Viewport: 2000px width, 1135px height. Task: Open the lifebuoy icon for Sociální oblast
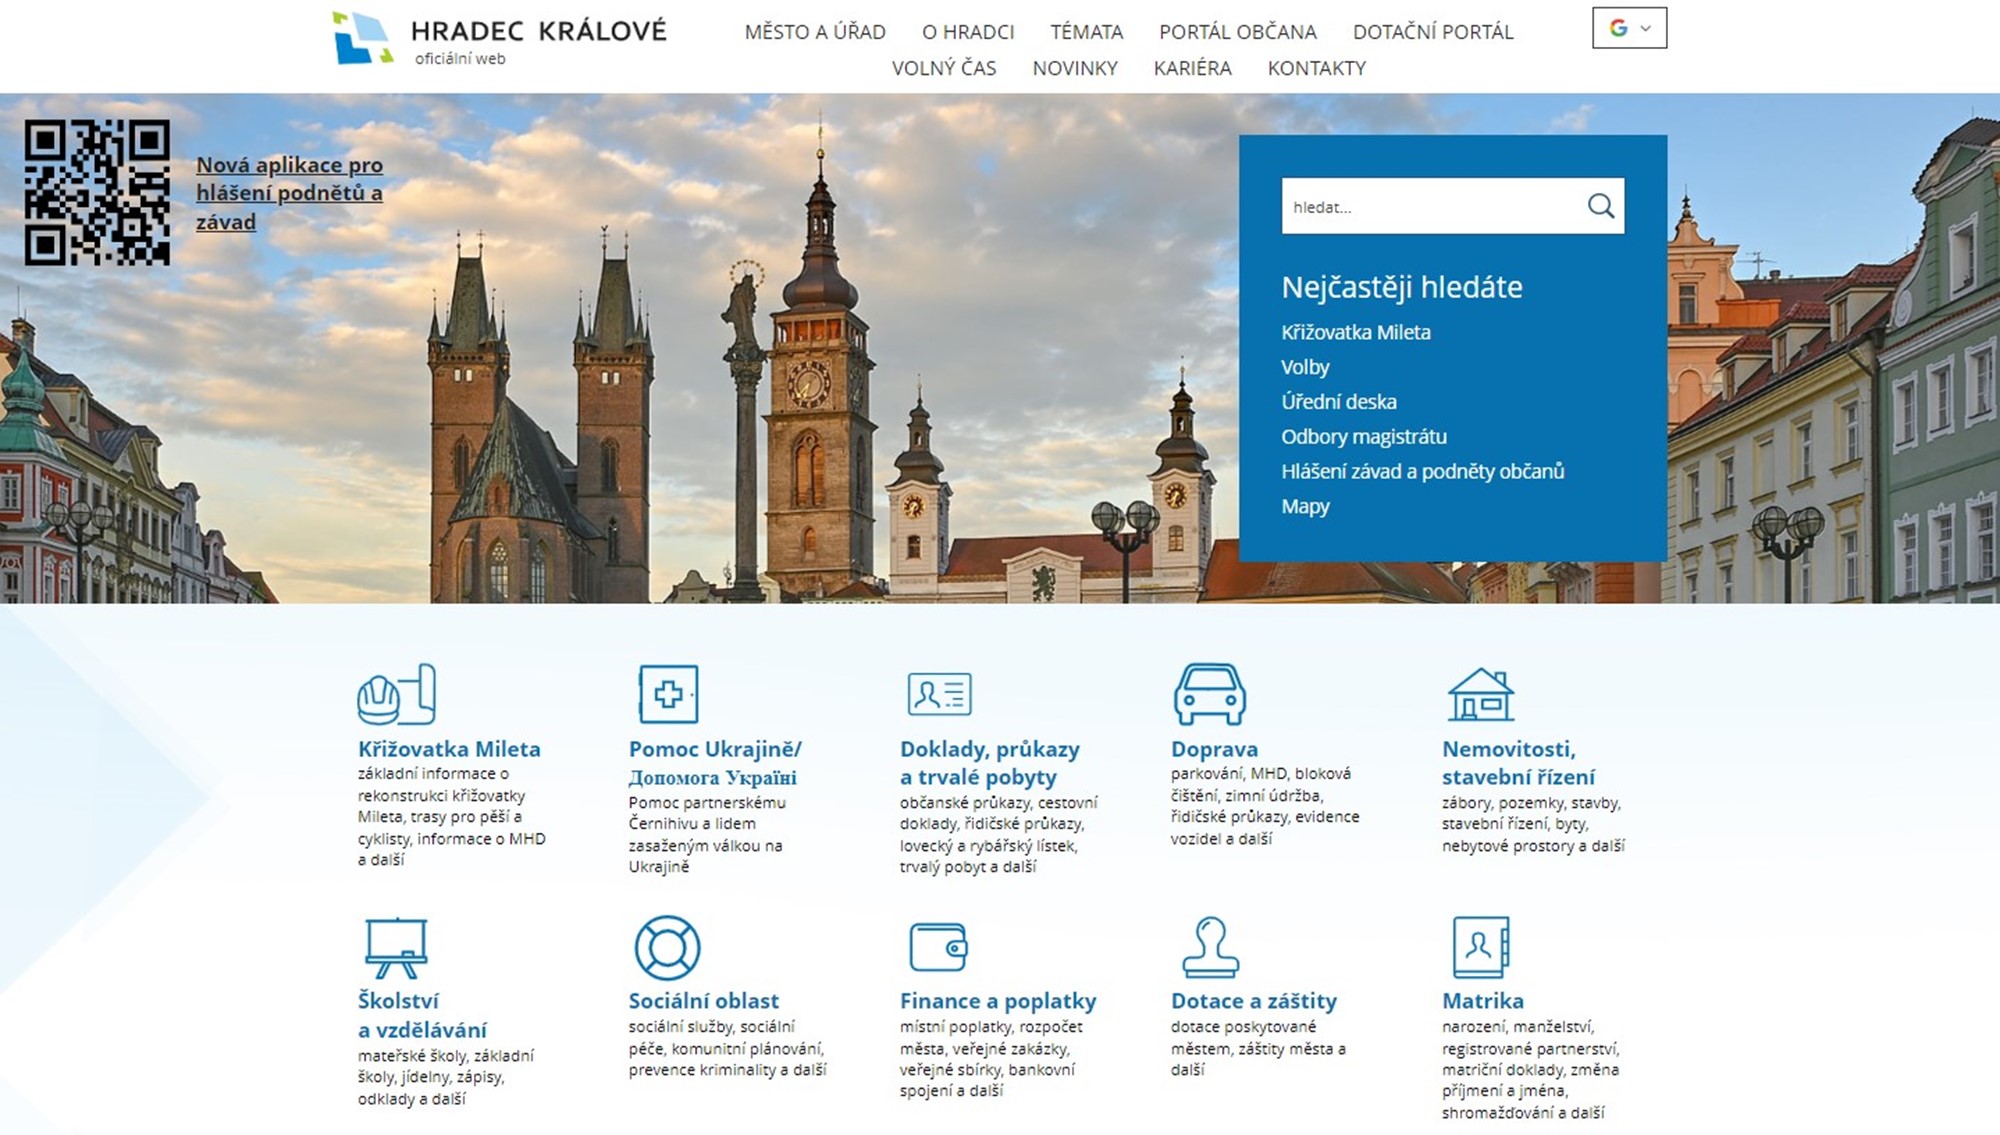(x=667, y=947)
